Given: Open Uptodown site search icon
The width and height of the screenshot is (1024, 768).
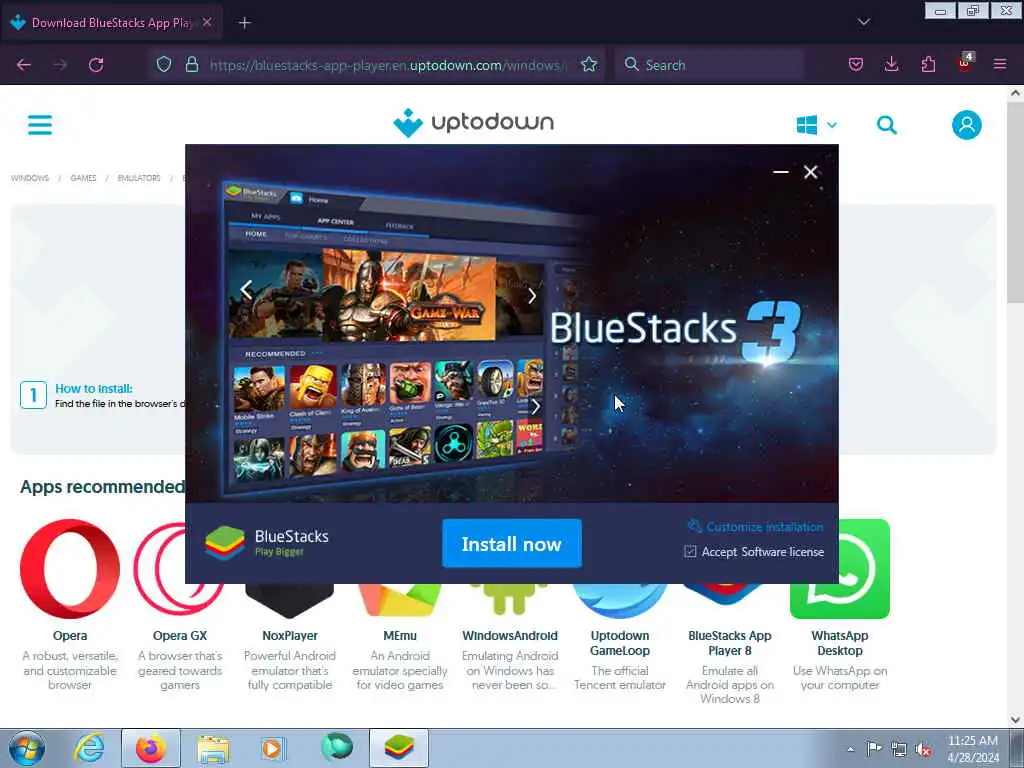Looking at the screenshot, I should [886, 125].
